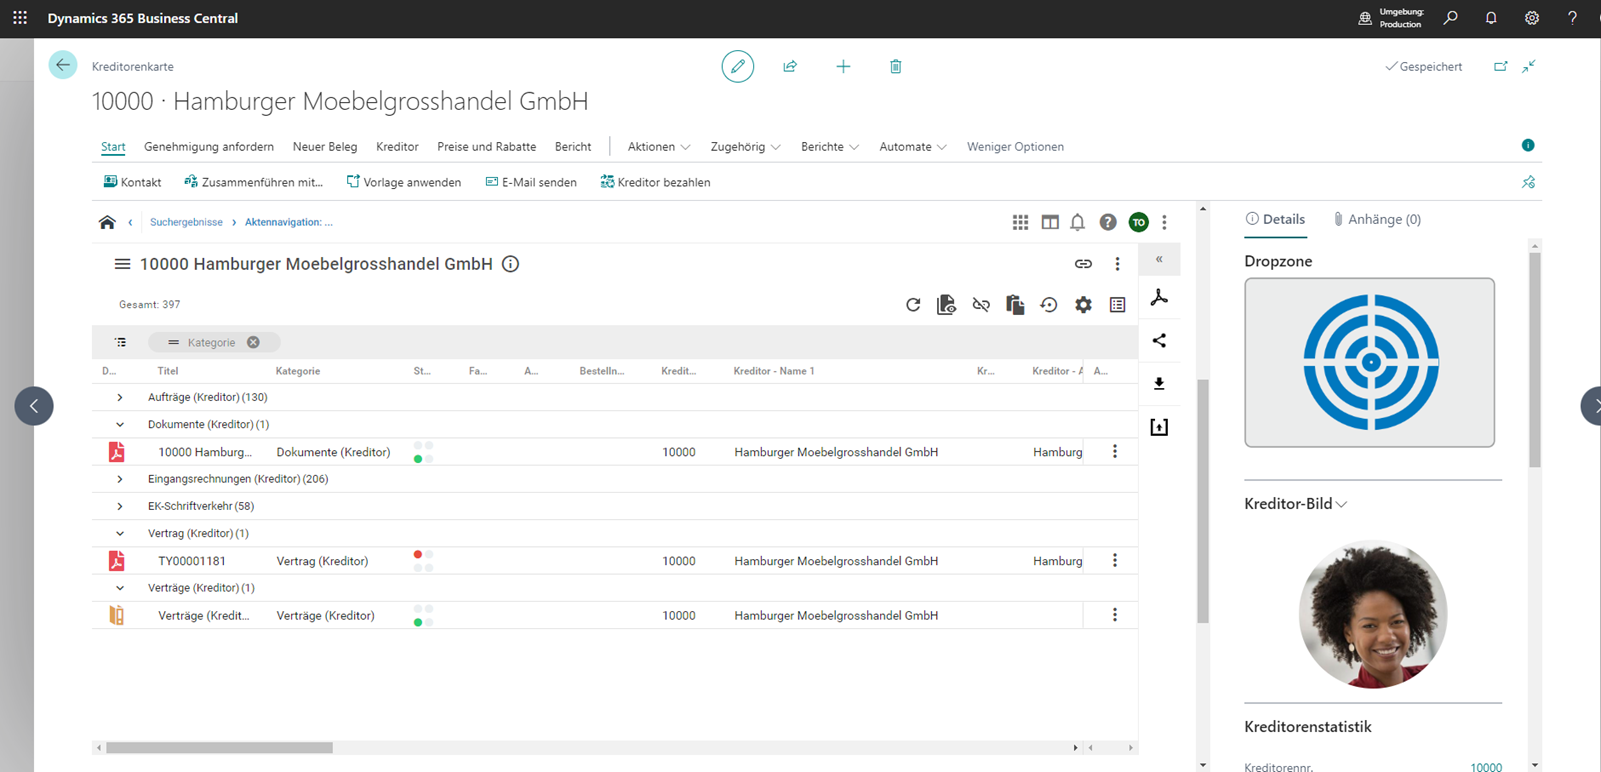Collapse the page with the shrink arrows icon
The height and width of the screenshot is (772, 1601).
(1529, 66)
